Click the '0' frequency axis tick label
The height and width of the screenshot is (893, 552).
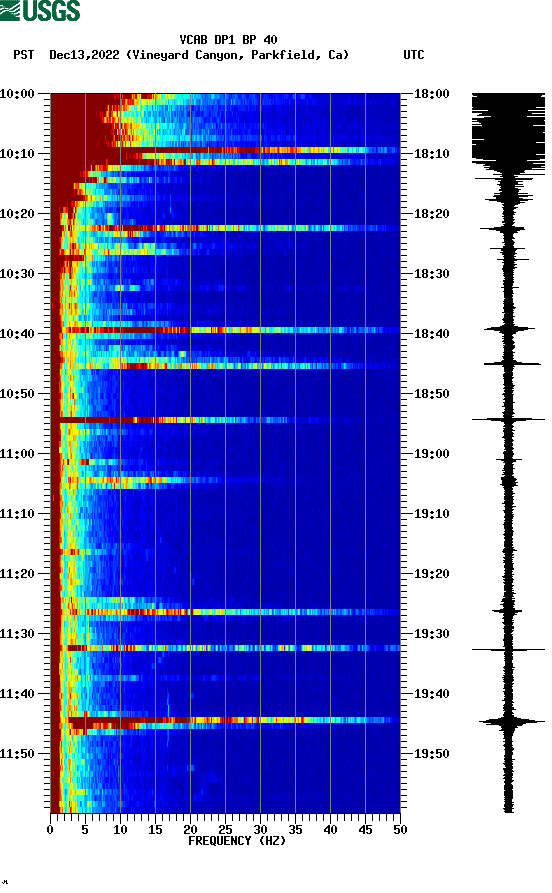point(50,830)
